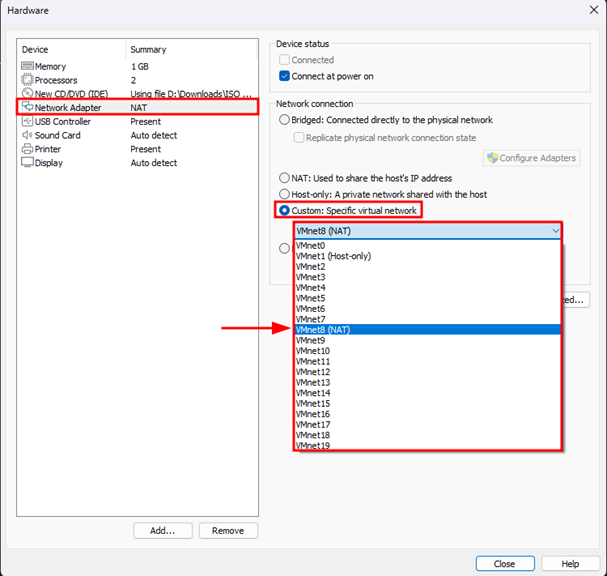This screenshot has width=607, height=576.
Task: Click the Sound Card speaker icon
Action: pos(27,135)
